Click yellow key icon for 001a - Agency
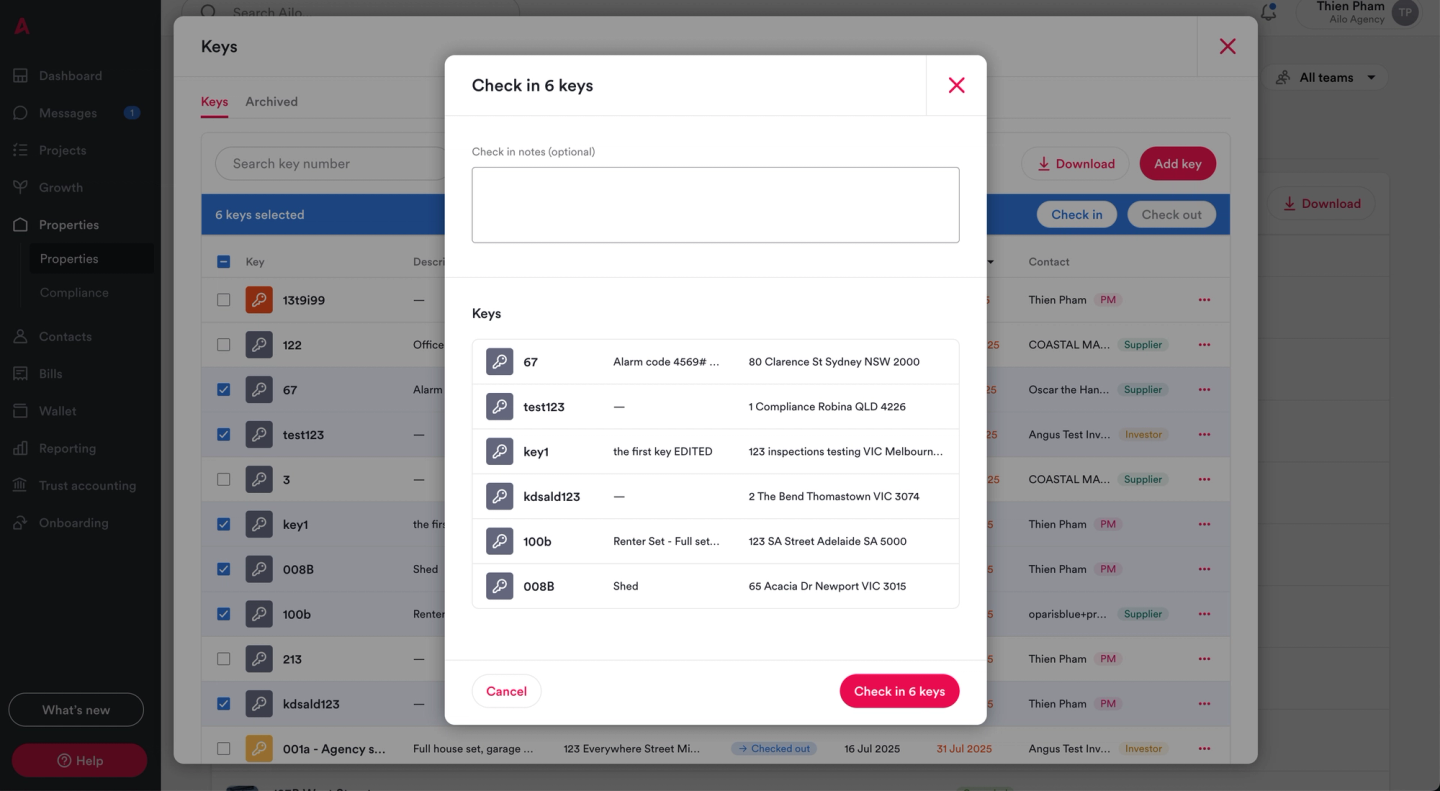Screen dimensions: 1440x791 [259, 748]
